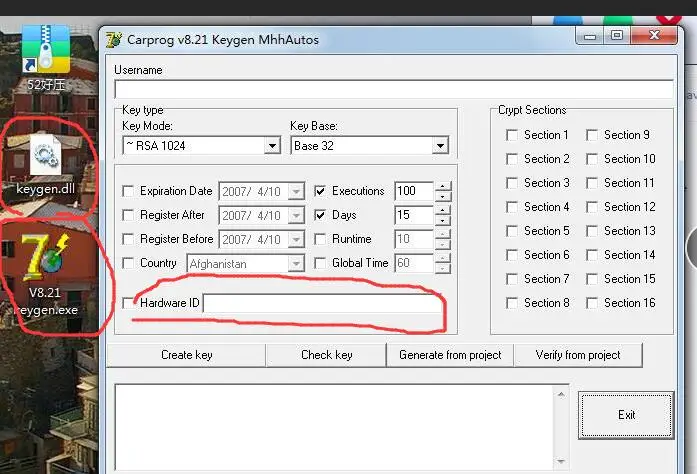Image resolution: width=697 pixels, height=474 pixels.
Task: Check Section 16 checkbox
Action: point(592,303)
